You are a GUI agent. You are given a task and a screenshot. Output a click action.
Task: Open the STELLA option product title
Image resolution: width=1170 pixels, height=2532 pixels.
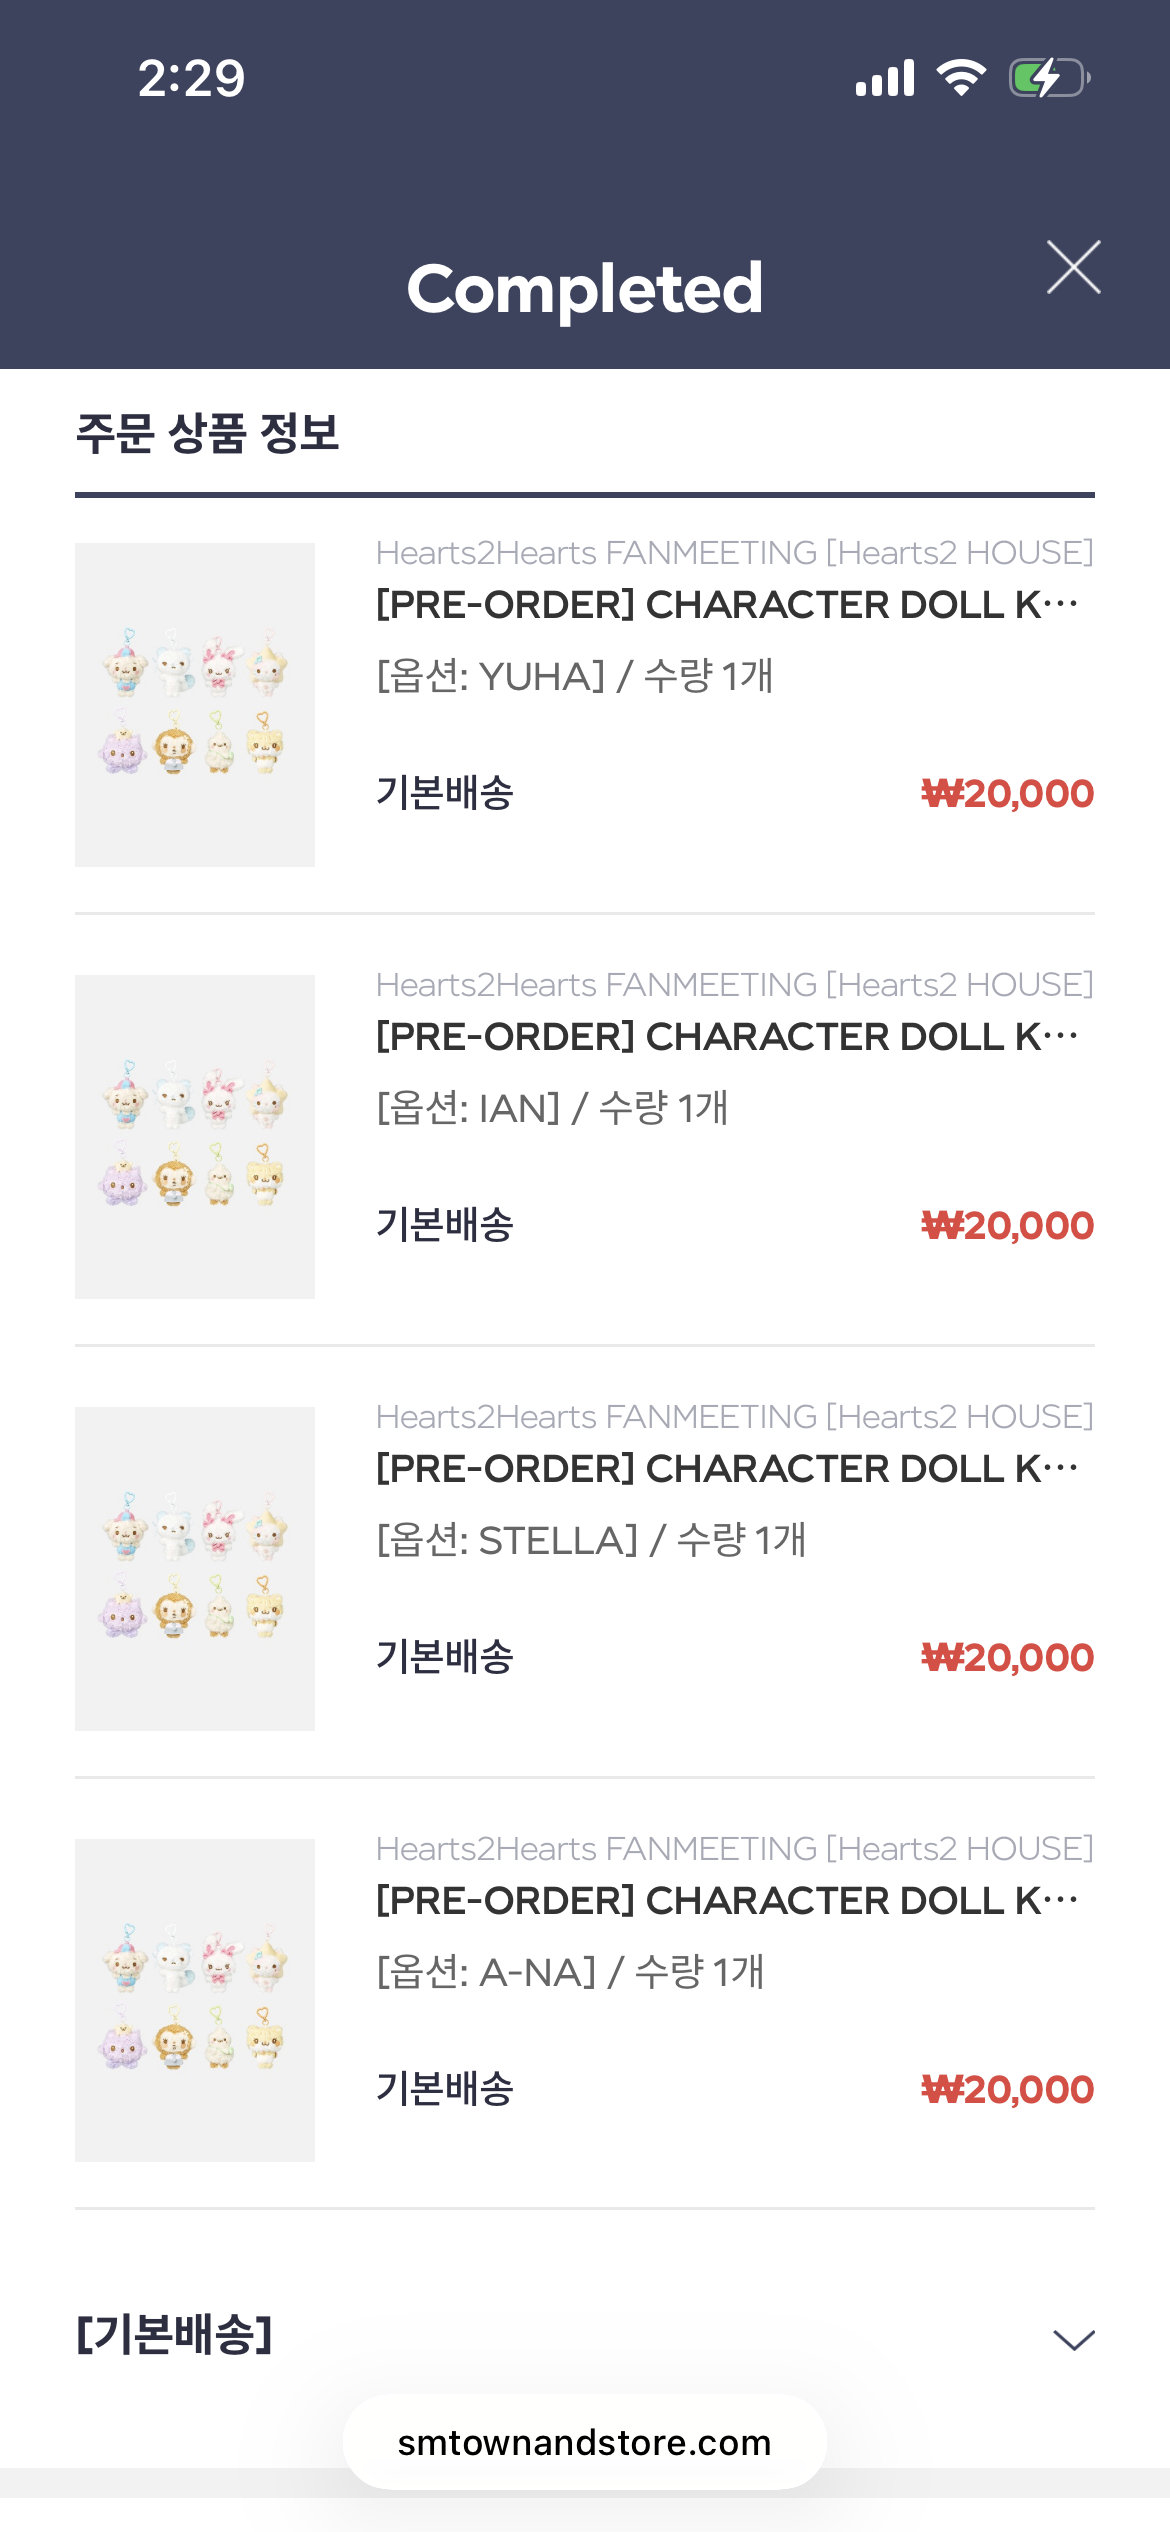(727, 1469)
